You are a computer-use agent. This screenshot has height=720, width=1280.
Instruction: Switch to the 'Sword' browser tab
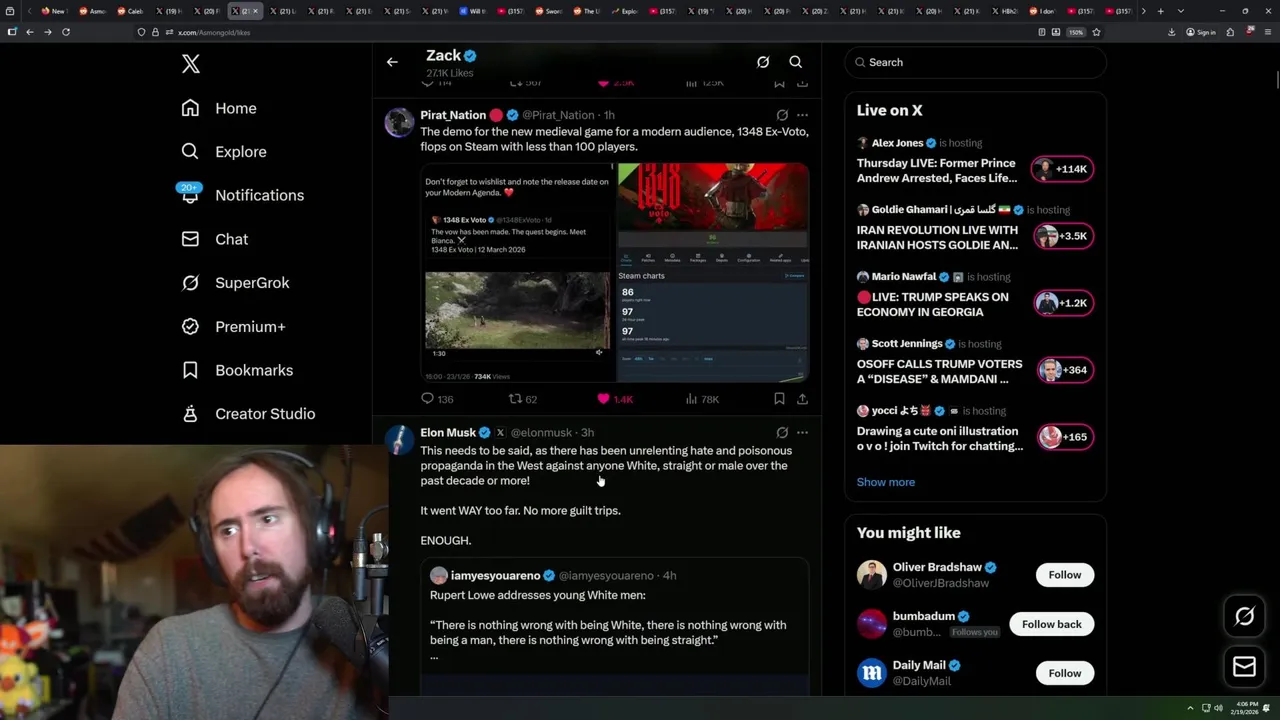pyautogui.click(x=549, y=11)
